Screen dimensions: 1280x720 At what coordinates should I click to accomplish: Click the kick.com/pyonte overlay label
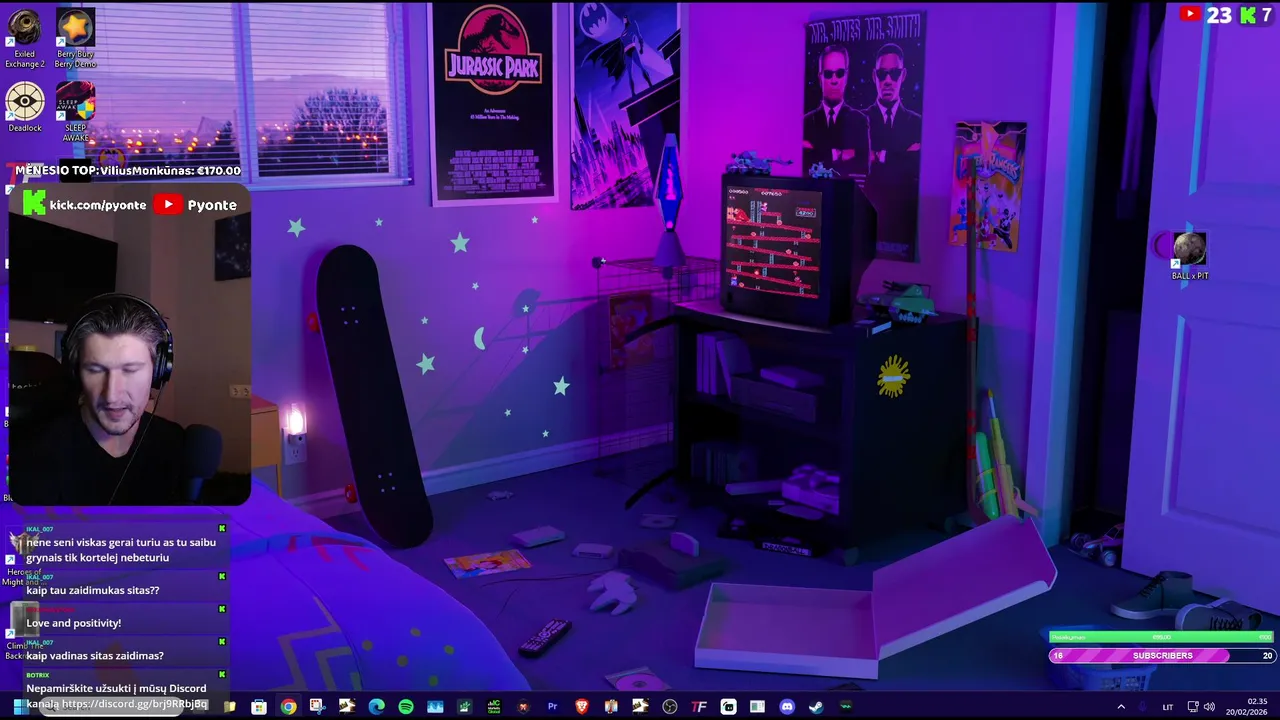(x=85, y=204)
